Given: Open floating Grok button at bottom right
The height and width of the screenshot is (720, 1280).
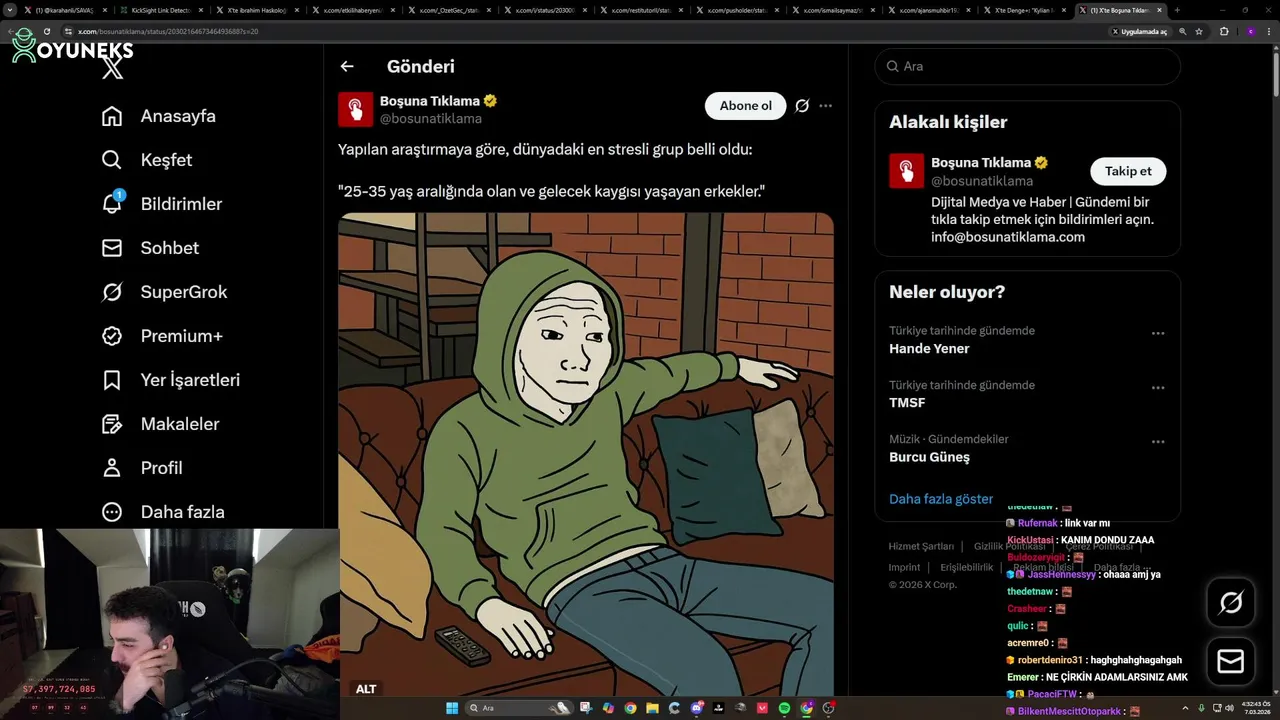Looking at the screenshot, I should tap(1231, 602).
